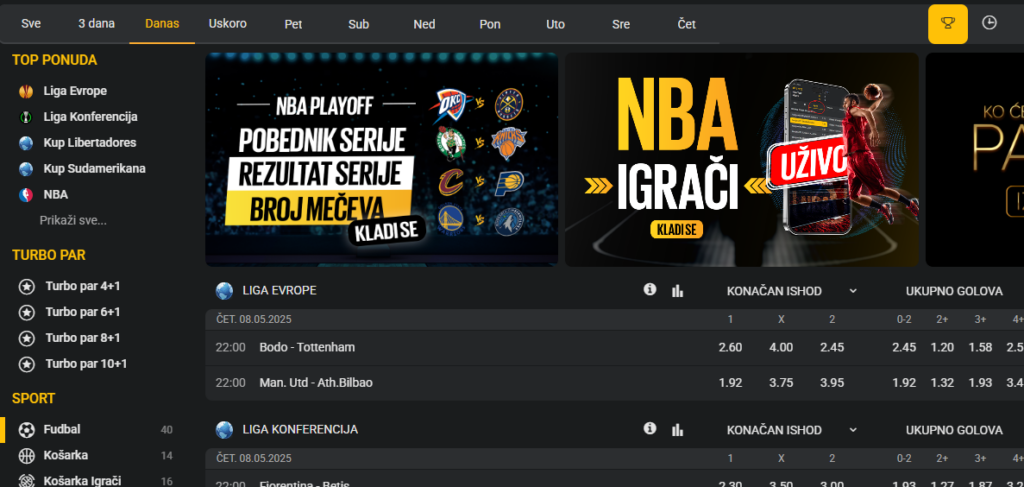Click the star icon for Turbo par 10+1
Image resolution: width=1024 pixels, height=487 pixels.
27,364
